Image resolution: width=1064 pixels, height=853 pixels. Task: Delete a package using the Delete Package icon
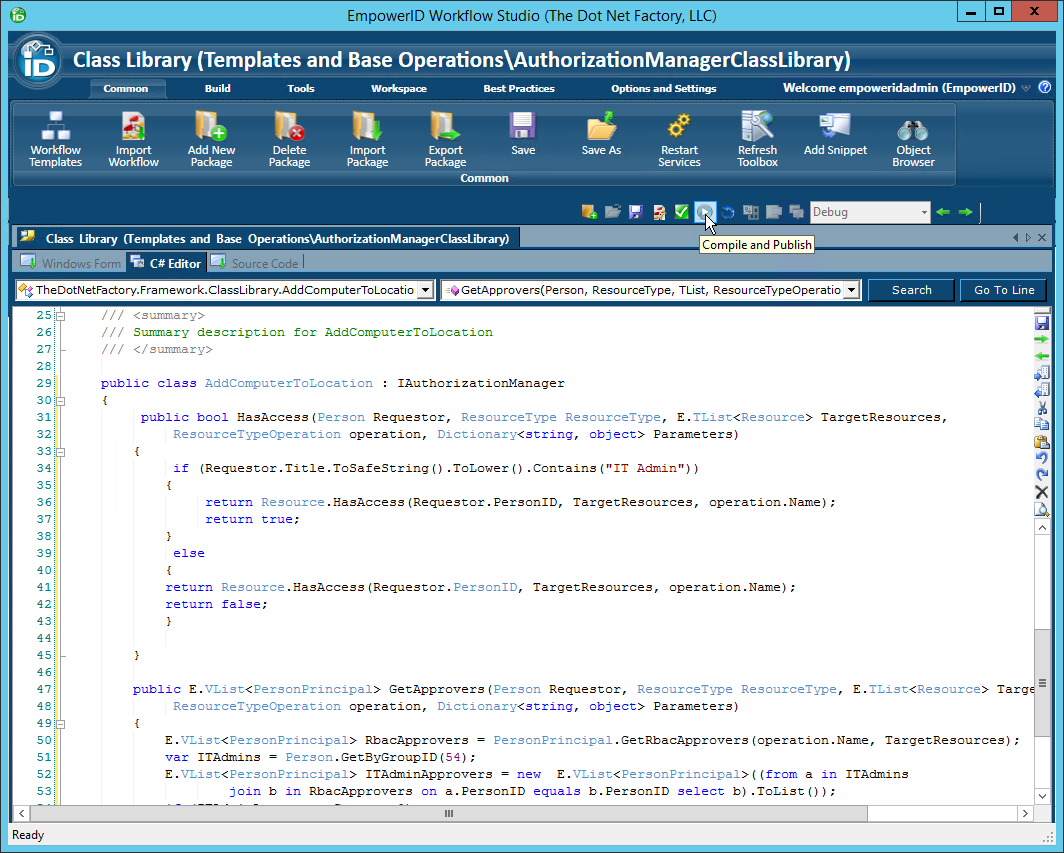(x=289, y=138)
